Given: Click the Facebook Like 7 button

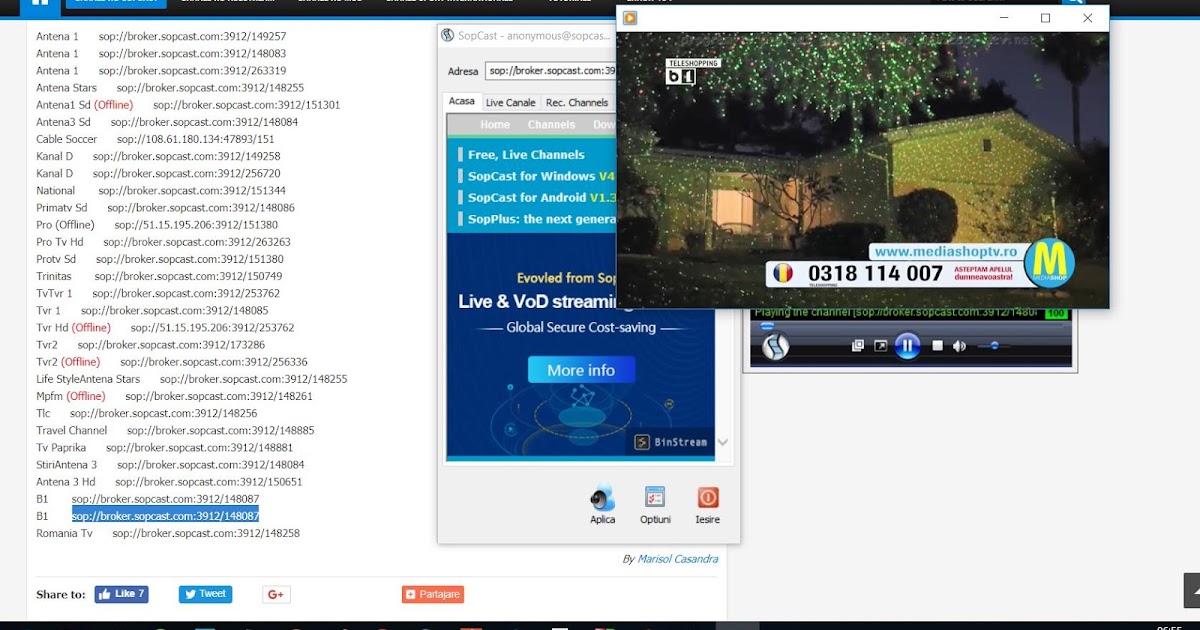Looking at the screenshot, I should (x=121, y=594).
